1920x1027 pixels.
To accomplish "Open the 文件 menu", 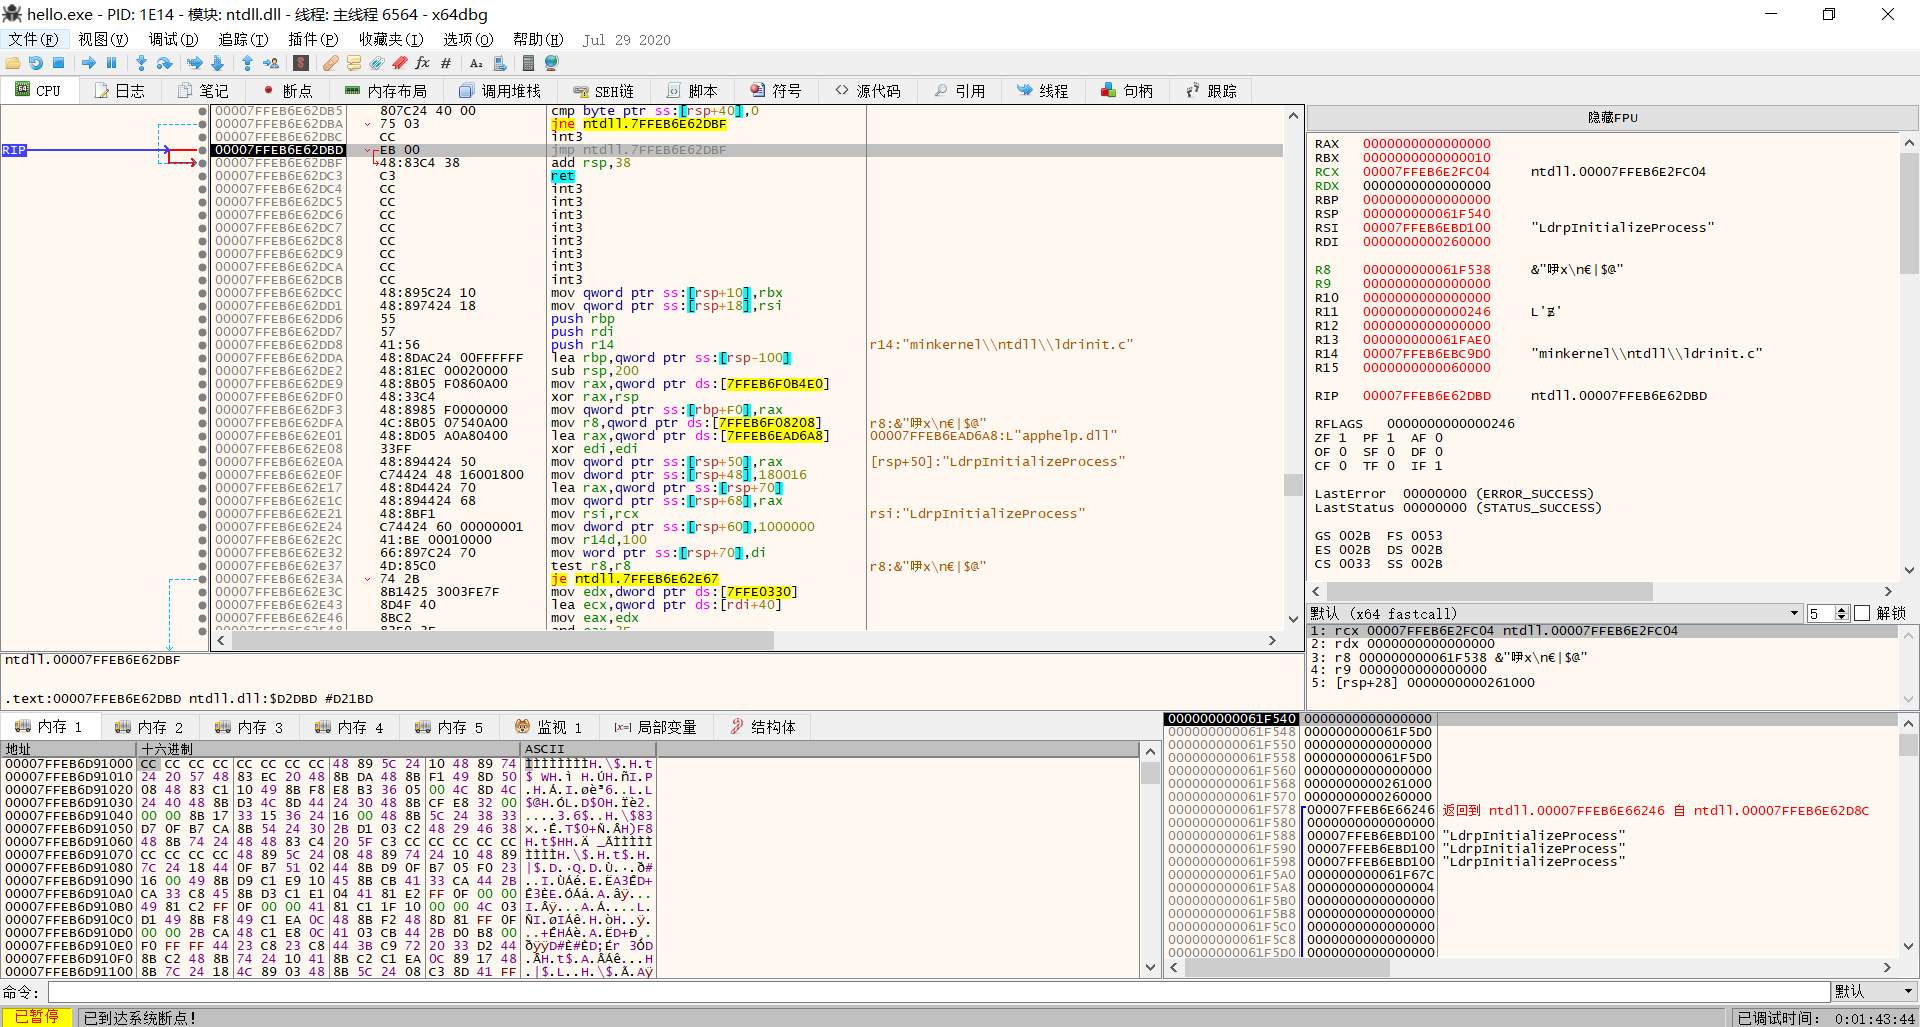I will pos(33,39).
